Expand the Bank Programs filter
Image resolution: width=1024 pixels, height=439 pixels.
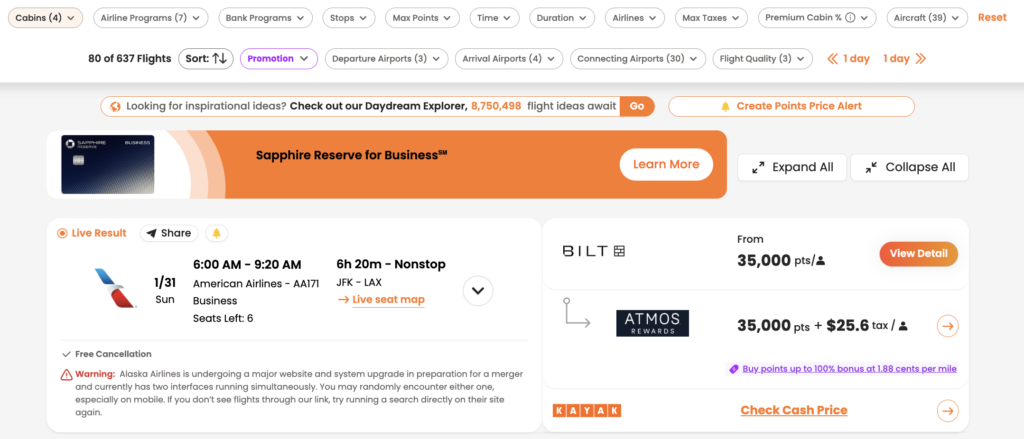(264, 18)
